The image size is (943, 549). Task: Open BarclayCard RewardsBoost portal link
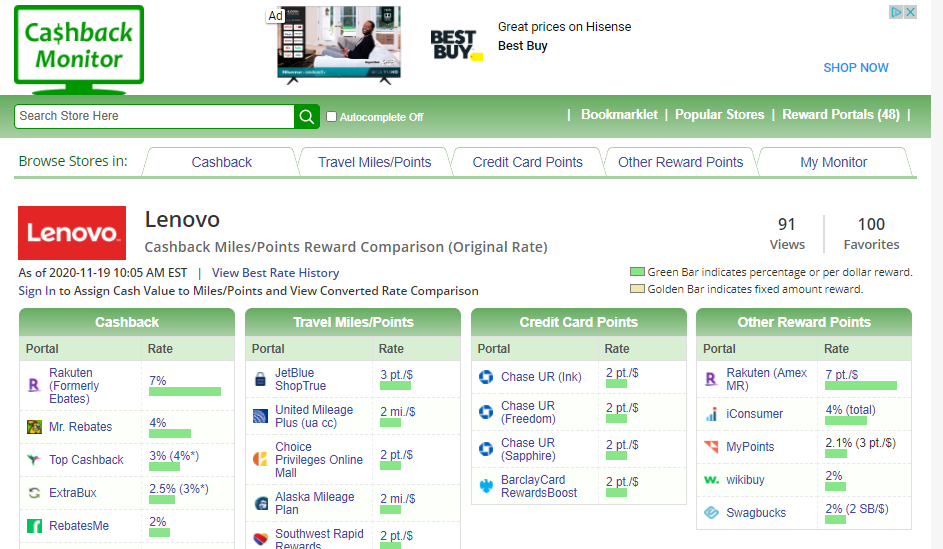[539, 486]
